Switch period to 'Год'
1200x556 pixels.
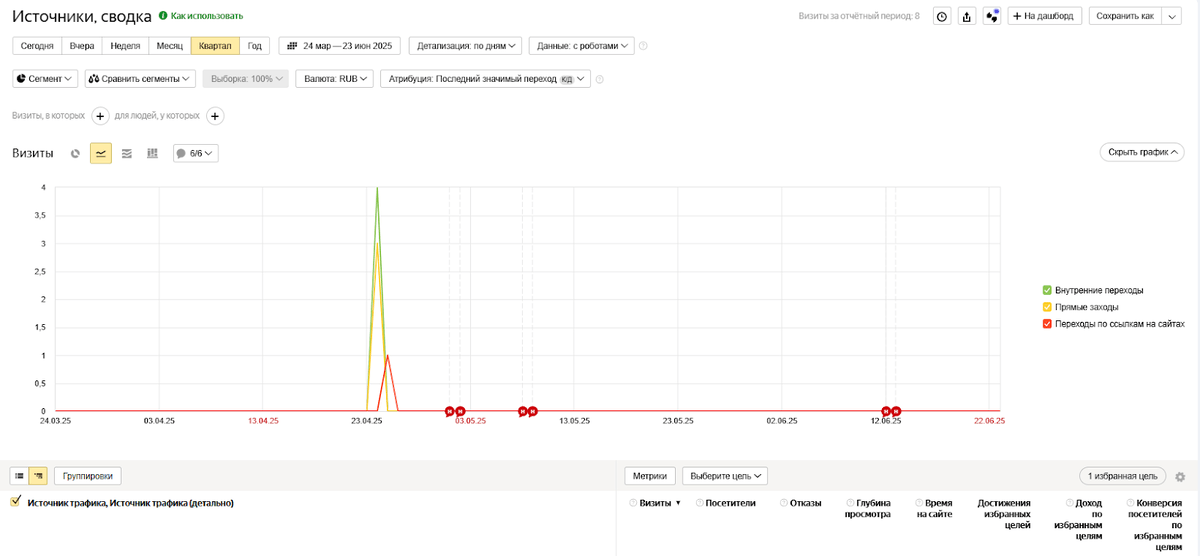coord(255,46)
